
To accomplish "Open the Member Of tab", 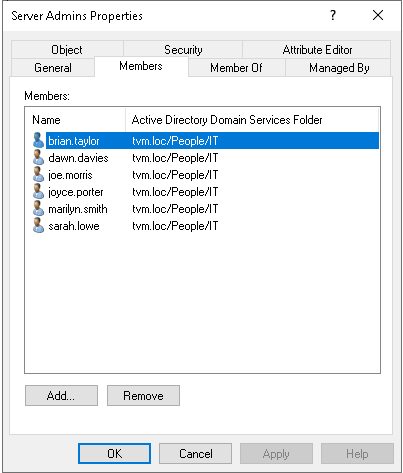I will click(236, 68).
